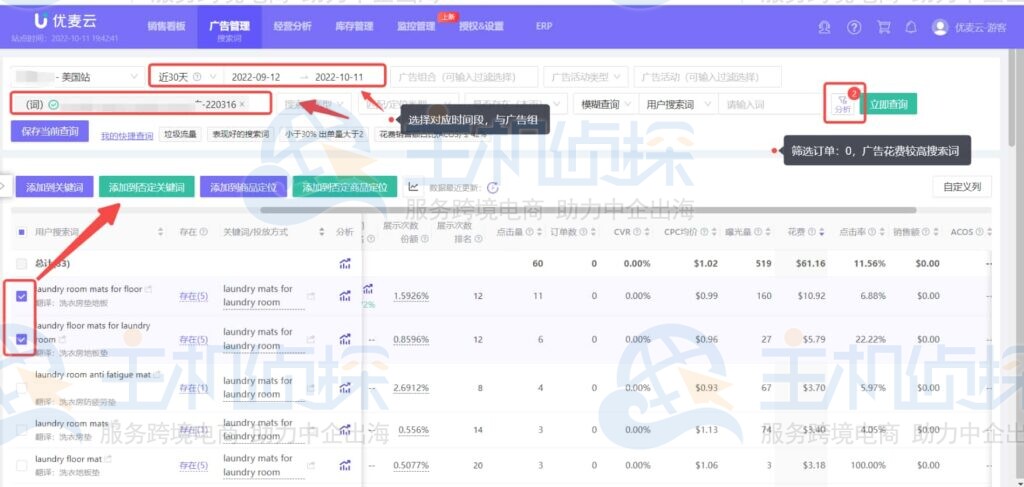Open external link icon next to laundry room mats for floor
Image resolution: width=1024 pixels, height=487 pixels.
pyautogui.click(x=148, y=289)
